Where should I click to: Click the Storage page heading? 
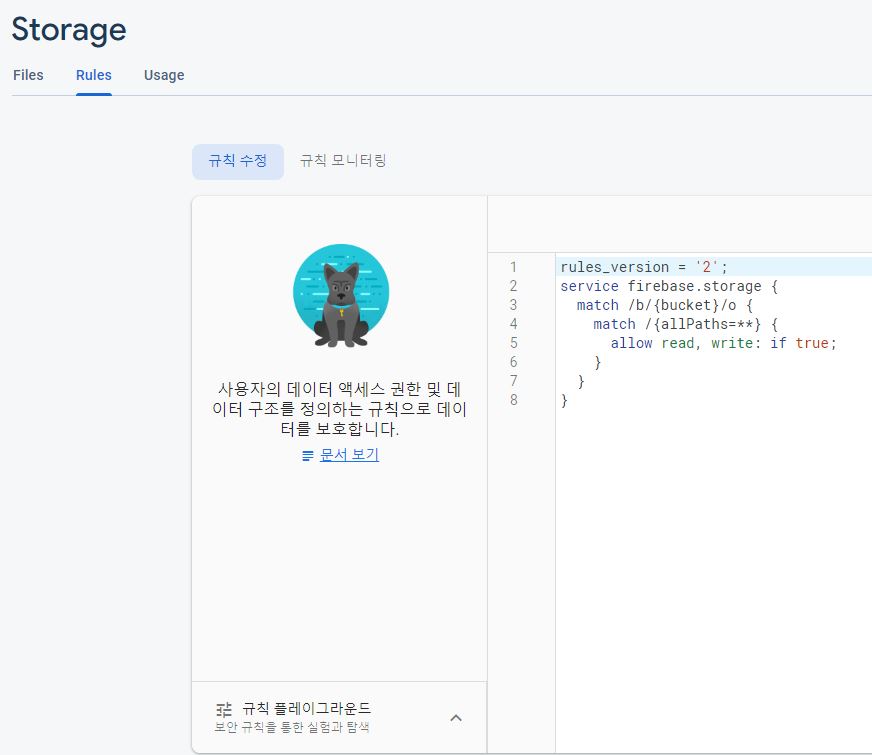[x=69, y=30]
